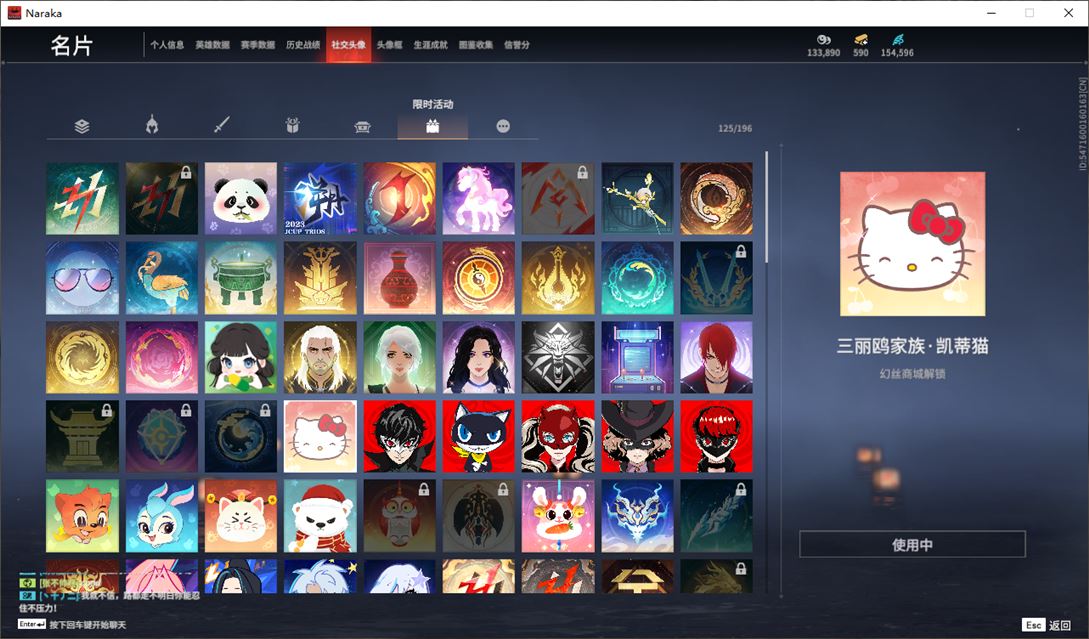Select the green 劫 avatar

(x=83, y=199)
